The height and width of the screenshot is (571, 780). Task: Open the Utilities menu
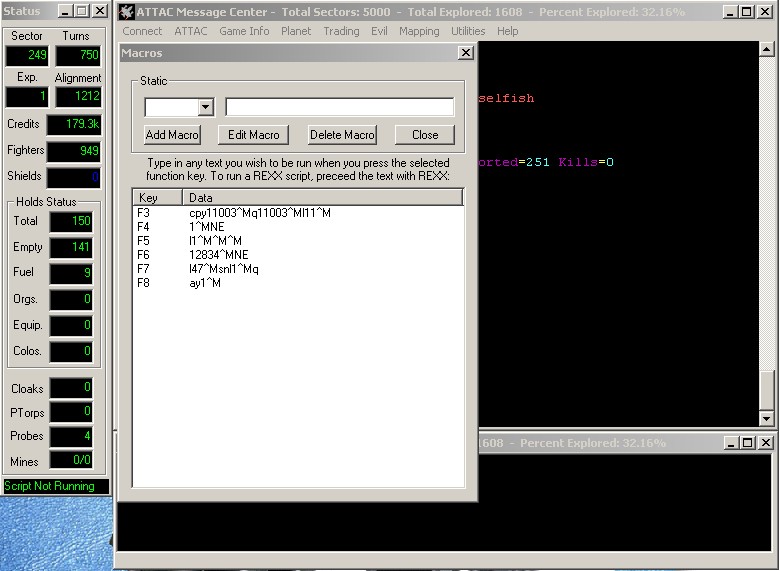coord(468,31)
